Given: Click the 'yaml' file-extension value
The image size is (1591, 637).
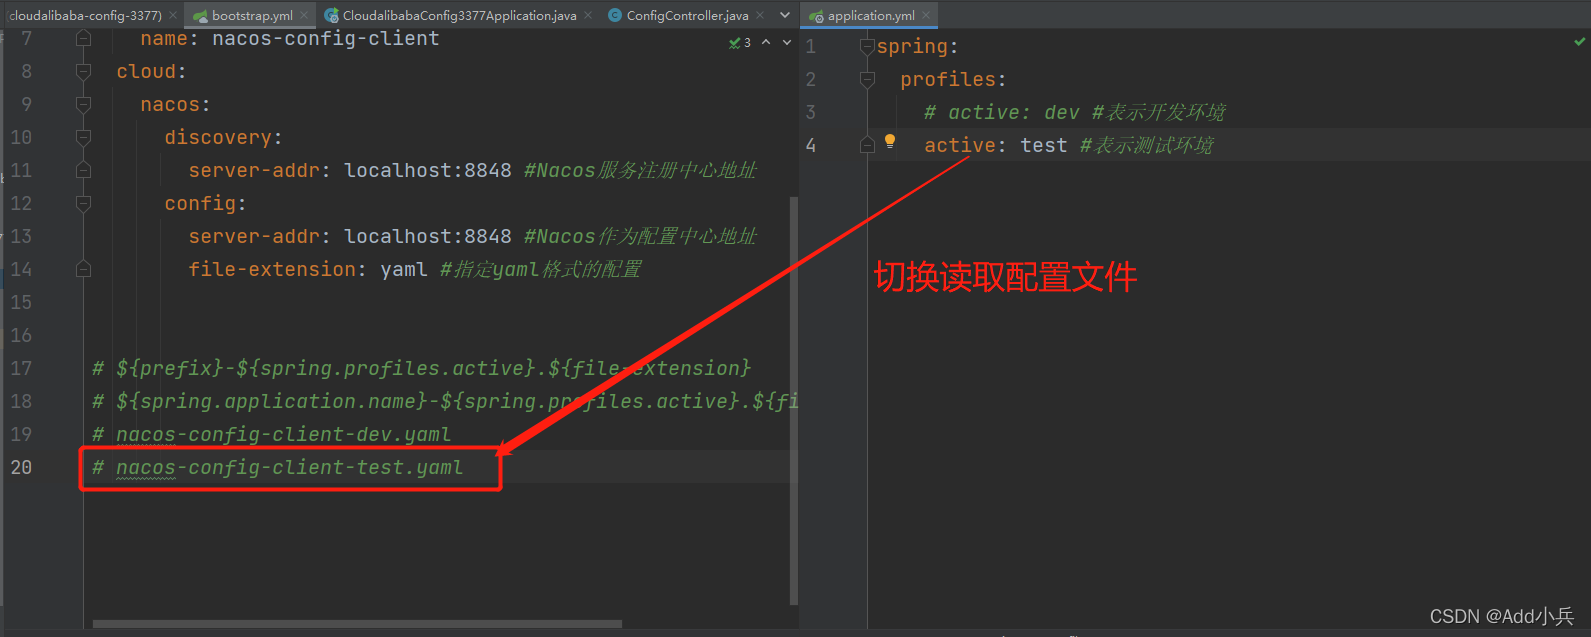Looking at the screenshot, I should tap(404, 269).
